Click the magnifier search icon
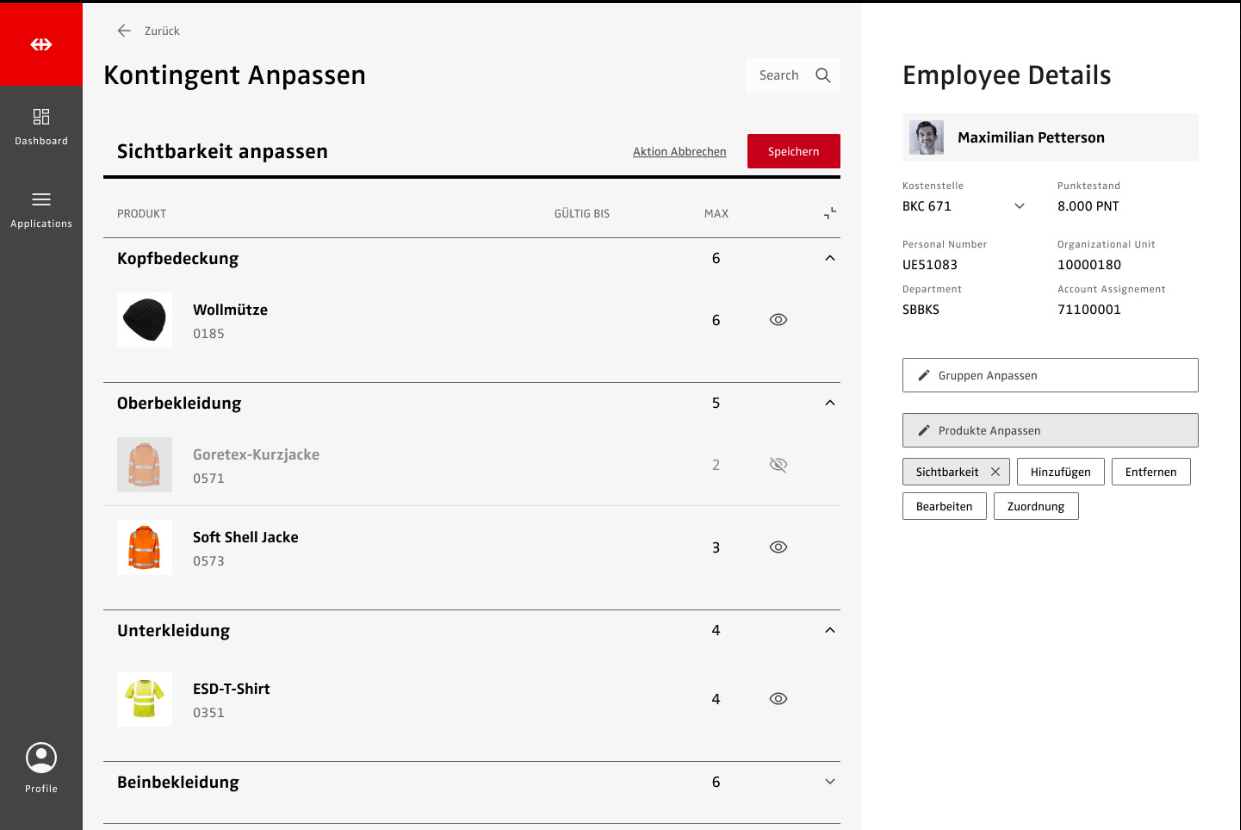The height and width of the screenshot is (830, 1241). 823,75
